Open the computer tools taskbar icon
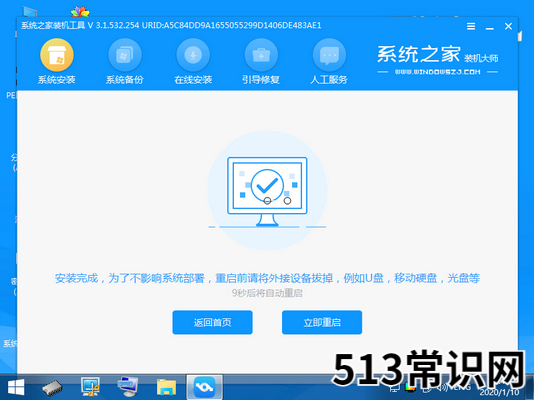 coord(90,387)
